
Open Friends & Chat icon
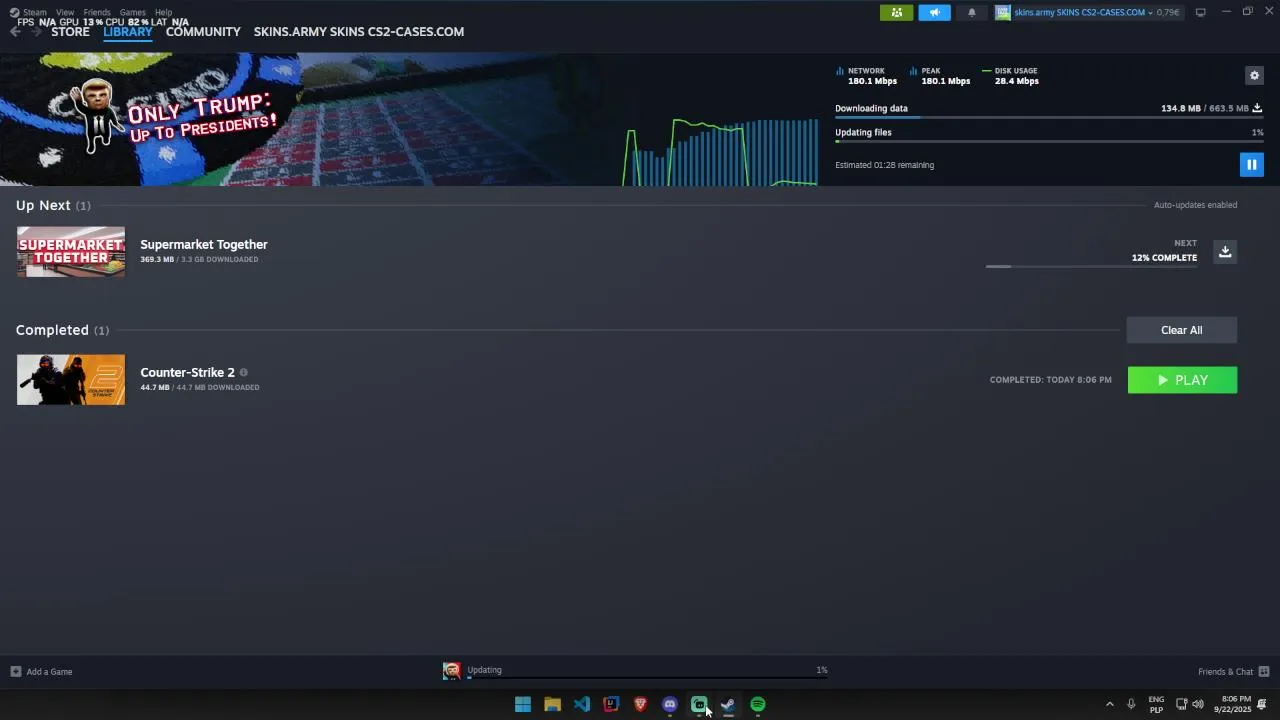[x=1264, y=671]
